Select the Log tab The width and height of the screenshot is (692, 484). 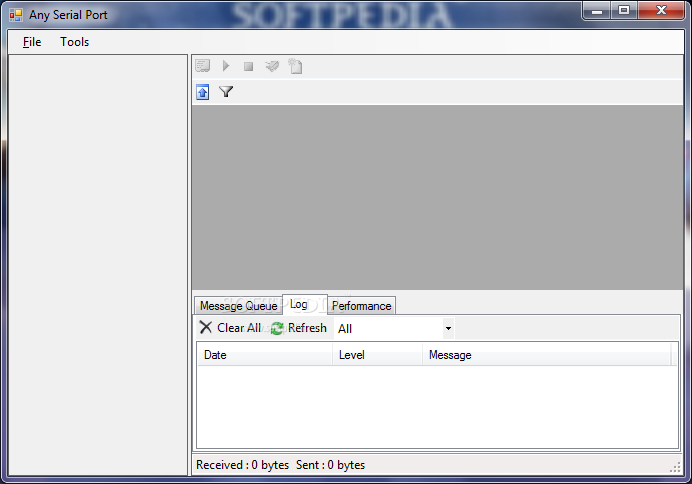304,304
